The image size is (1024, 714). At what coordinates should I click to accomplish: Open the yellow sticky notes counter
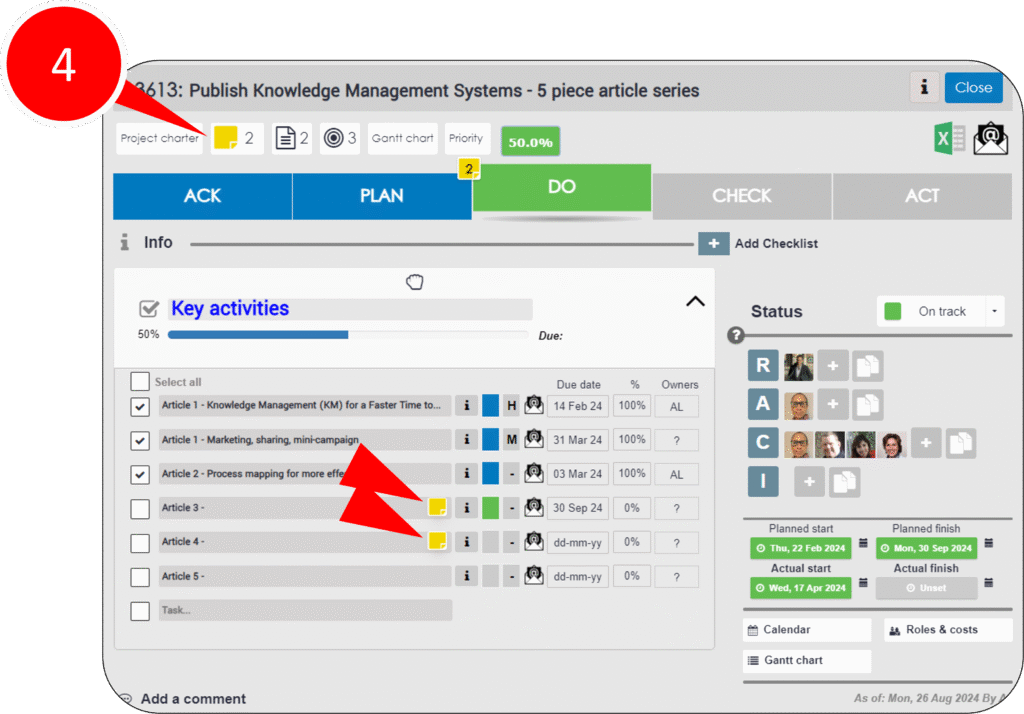pyautogui.click(x=236, y=139)
